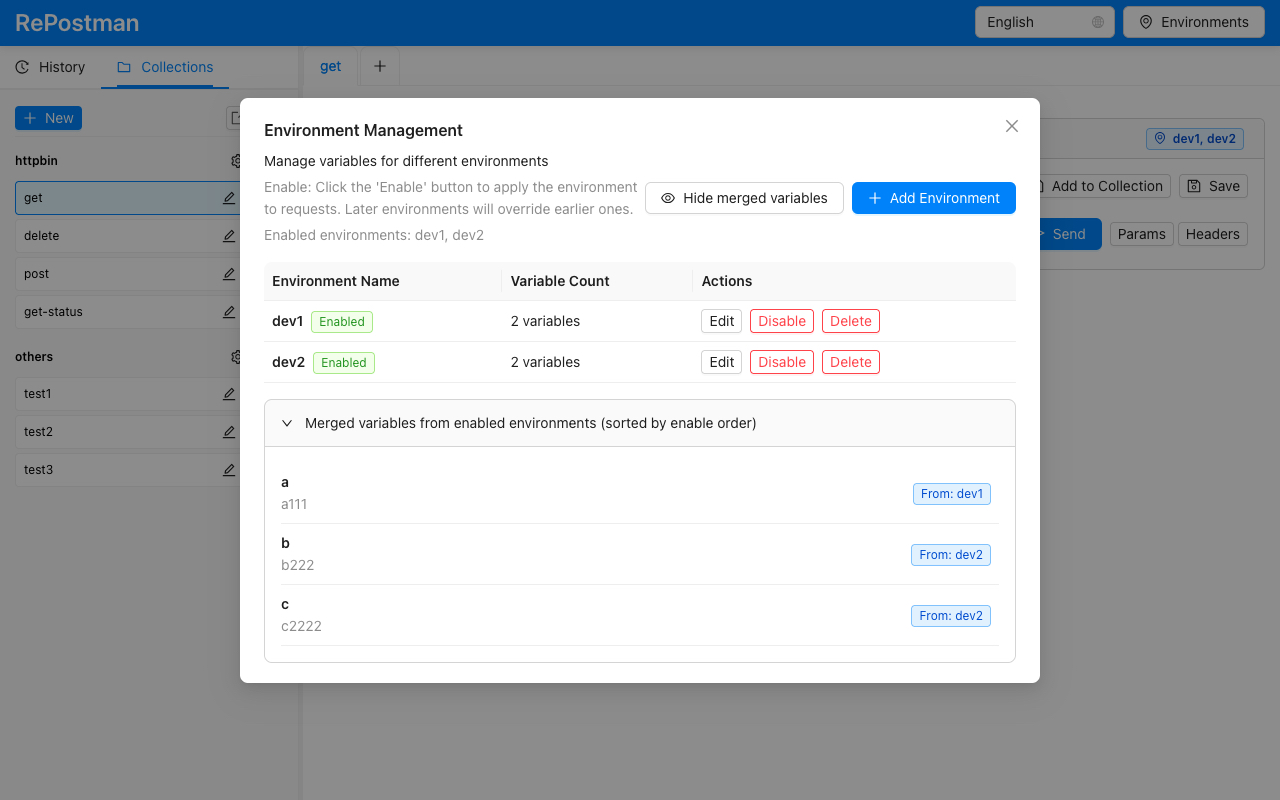Click pencil edit icon for get request

pos(229,198)
